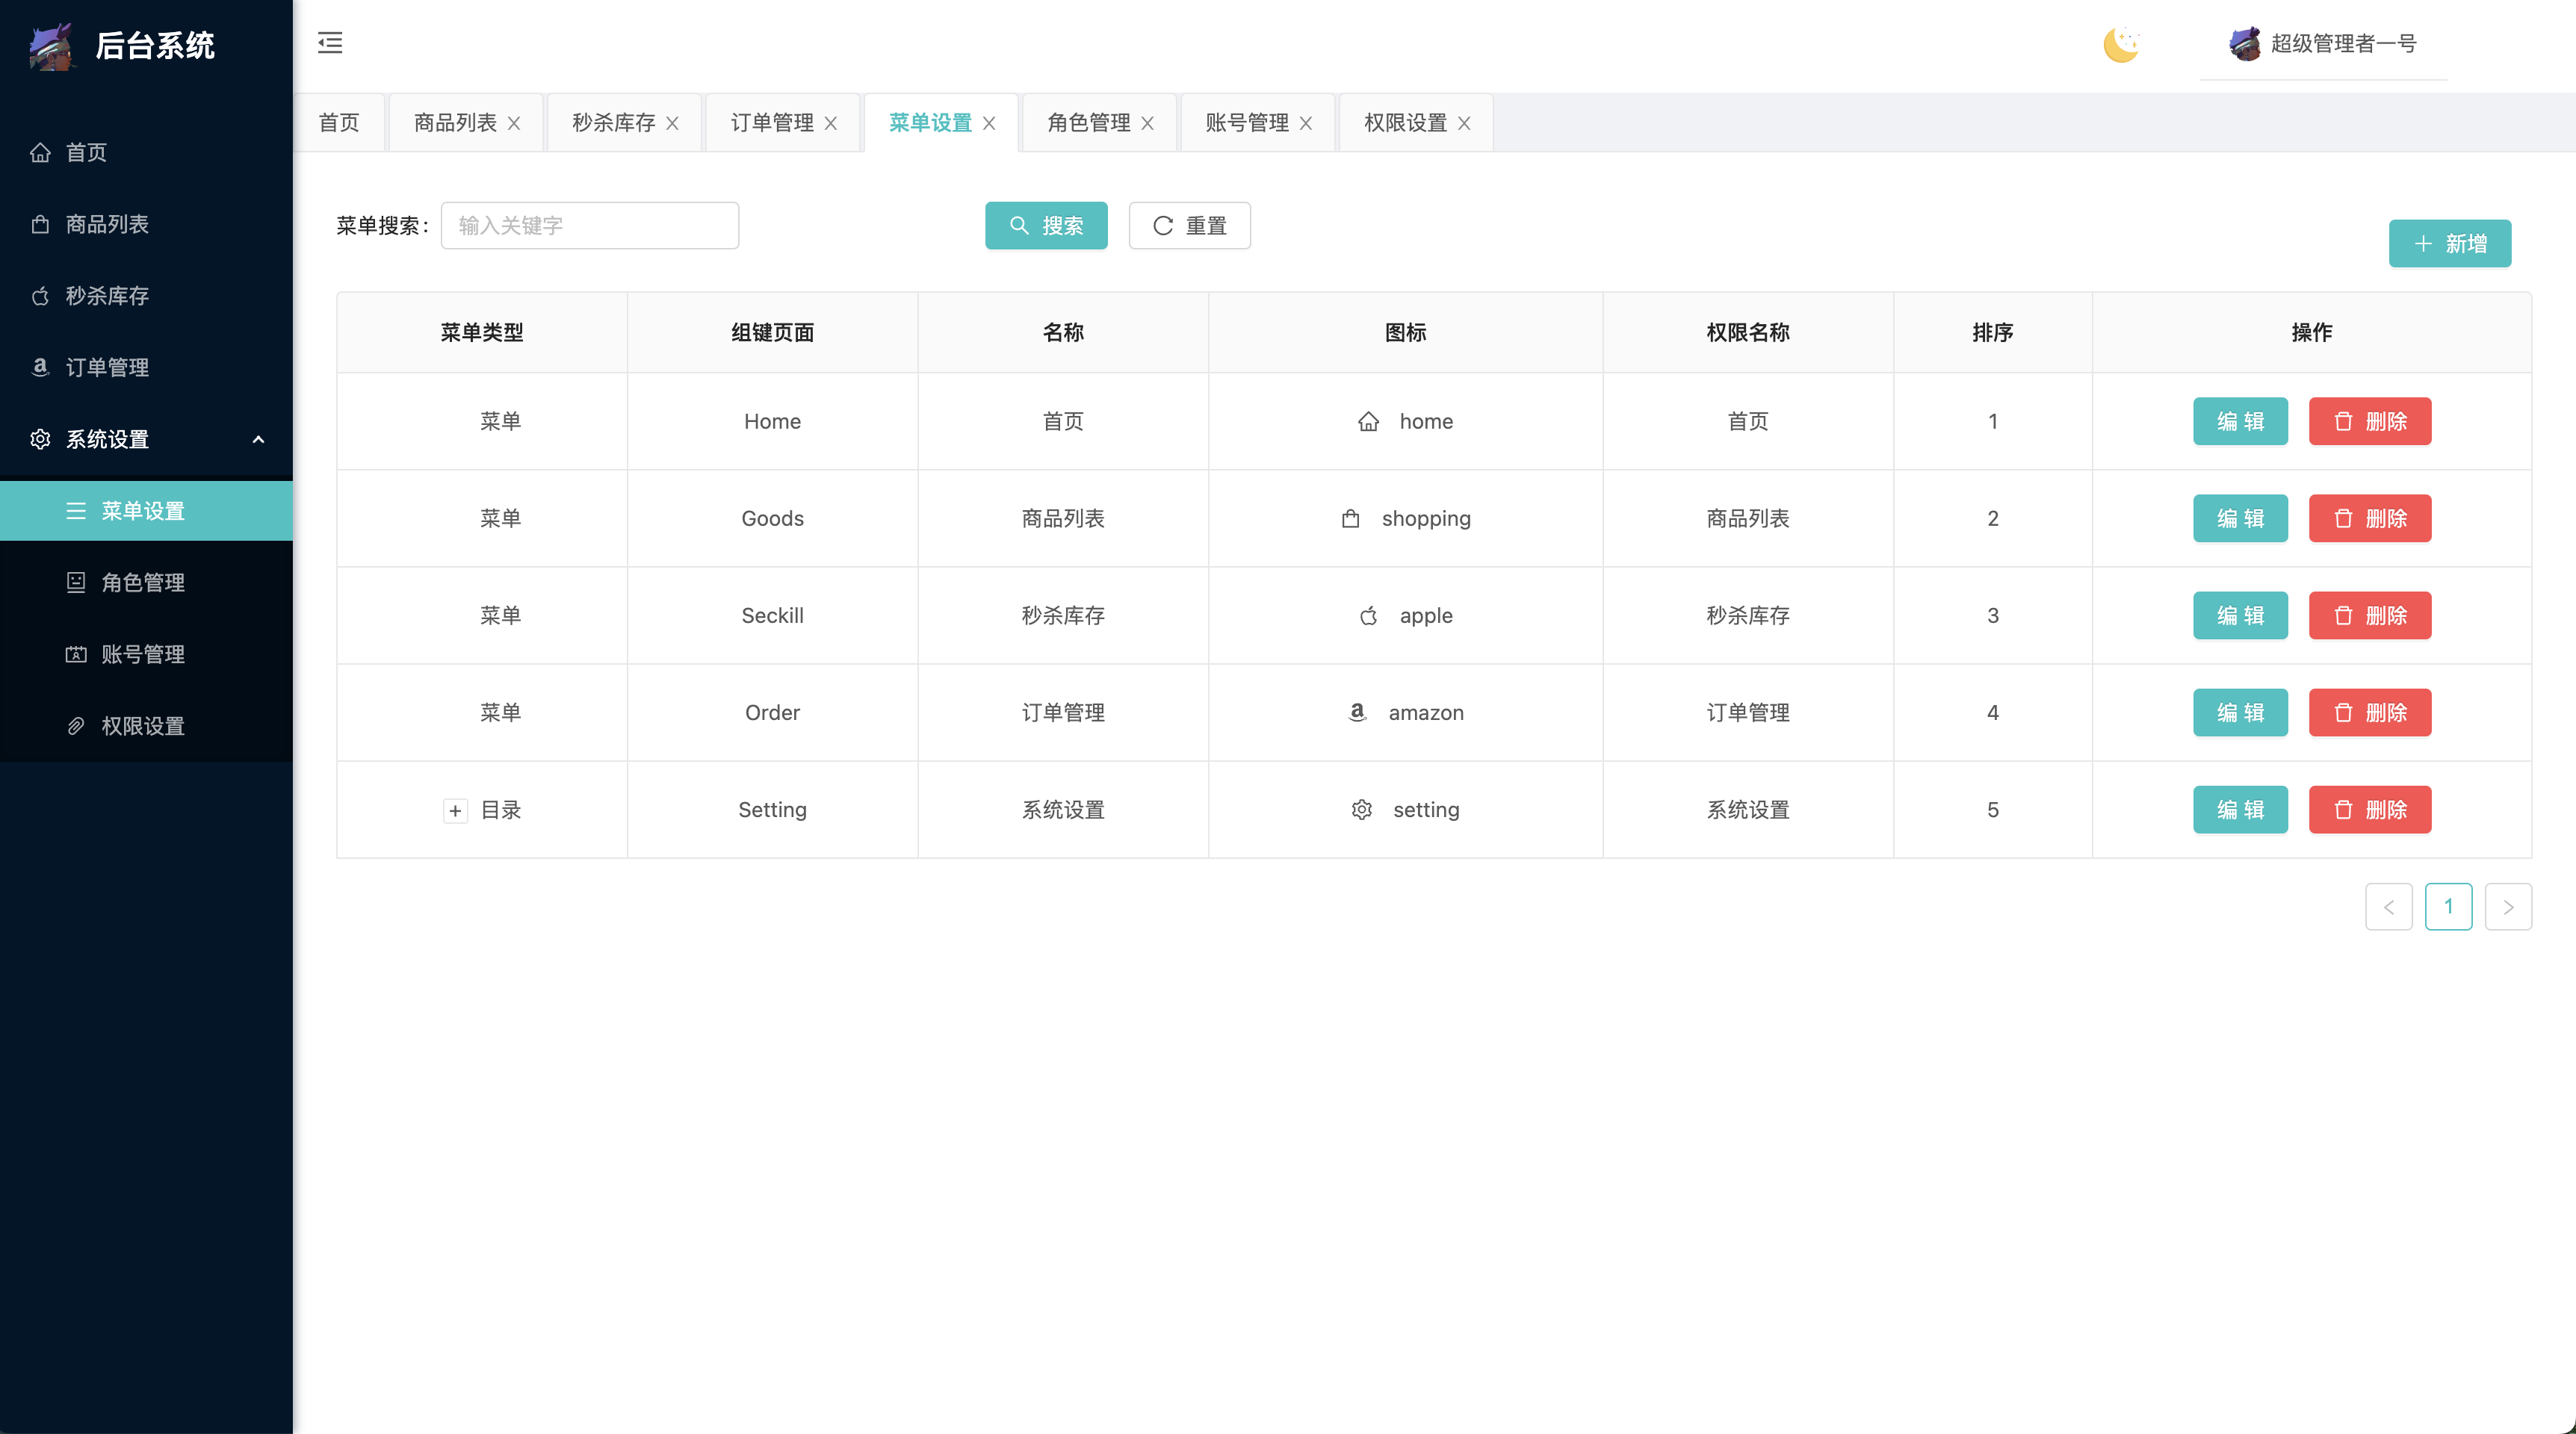This screenshot has width=2576, height=1434.
Task: Open 权限设置 from the sidebar submenu
Action: [x=143, y=726]
